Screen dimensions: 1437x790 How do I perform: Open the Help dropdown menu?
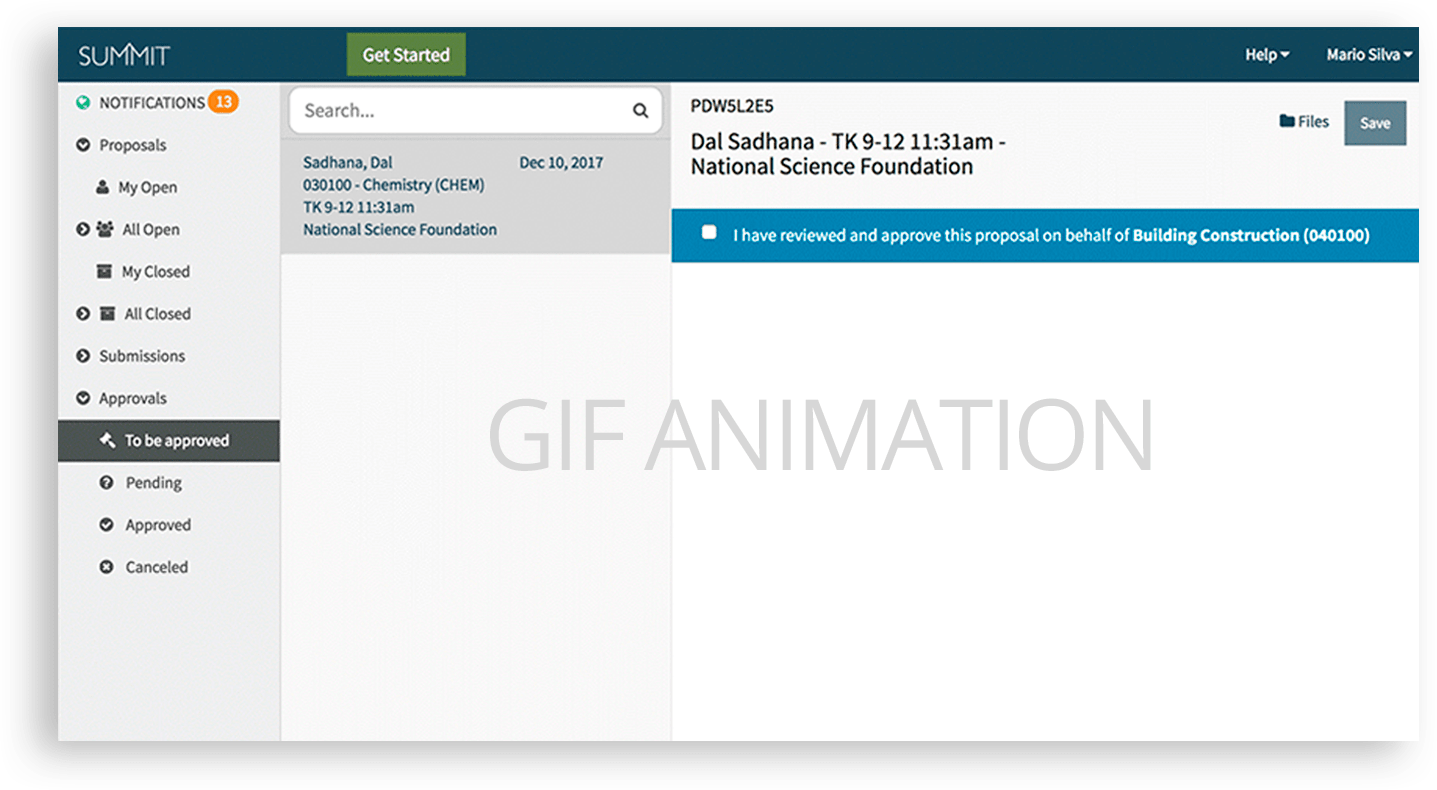pos(1266,55)
